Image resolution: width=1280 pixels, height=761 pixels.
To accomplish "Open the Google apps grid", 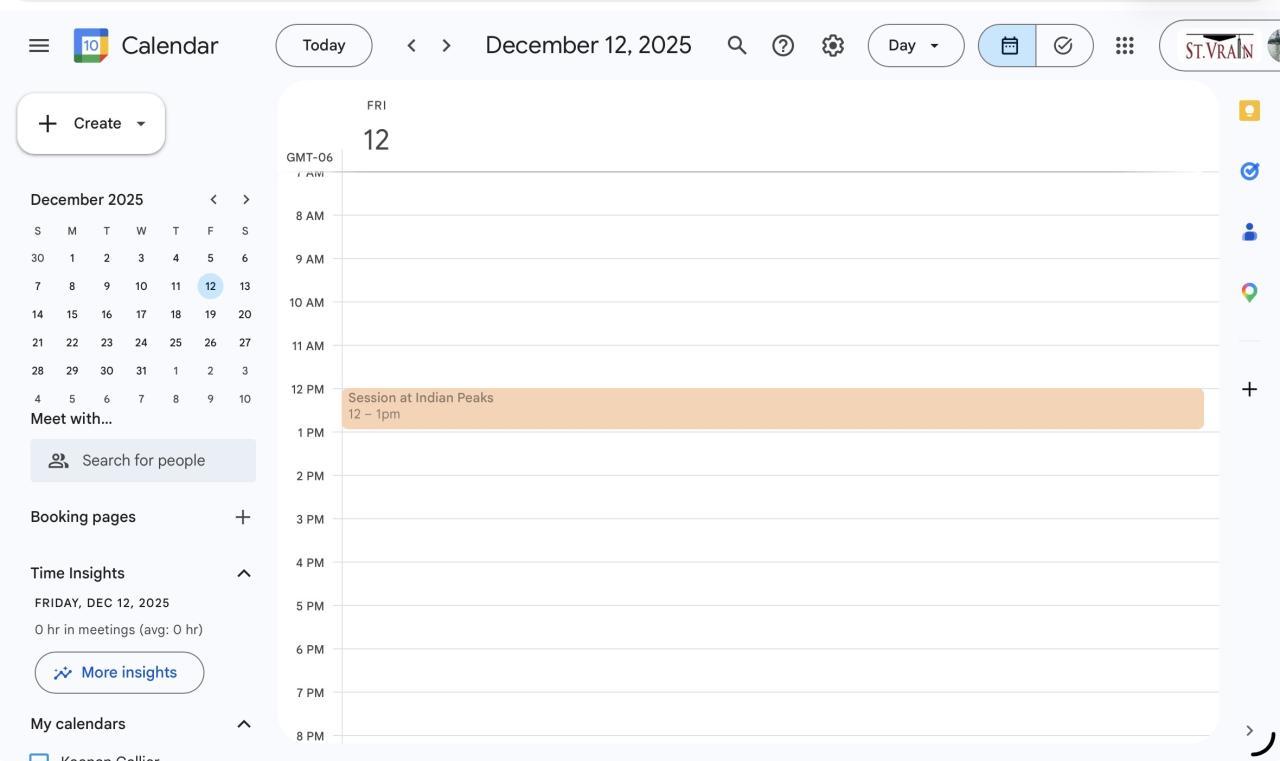I will [1124, 45].
